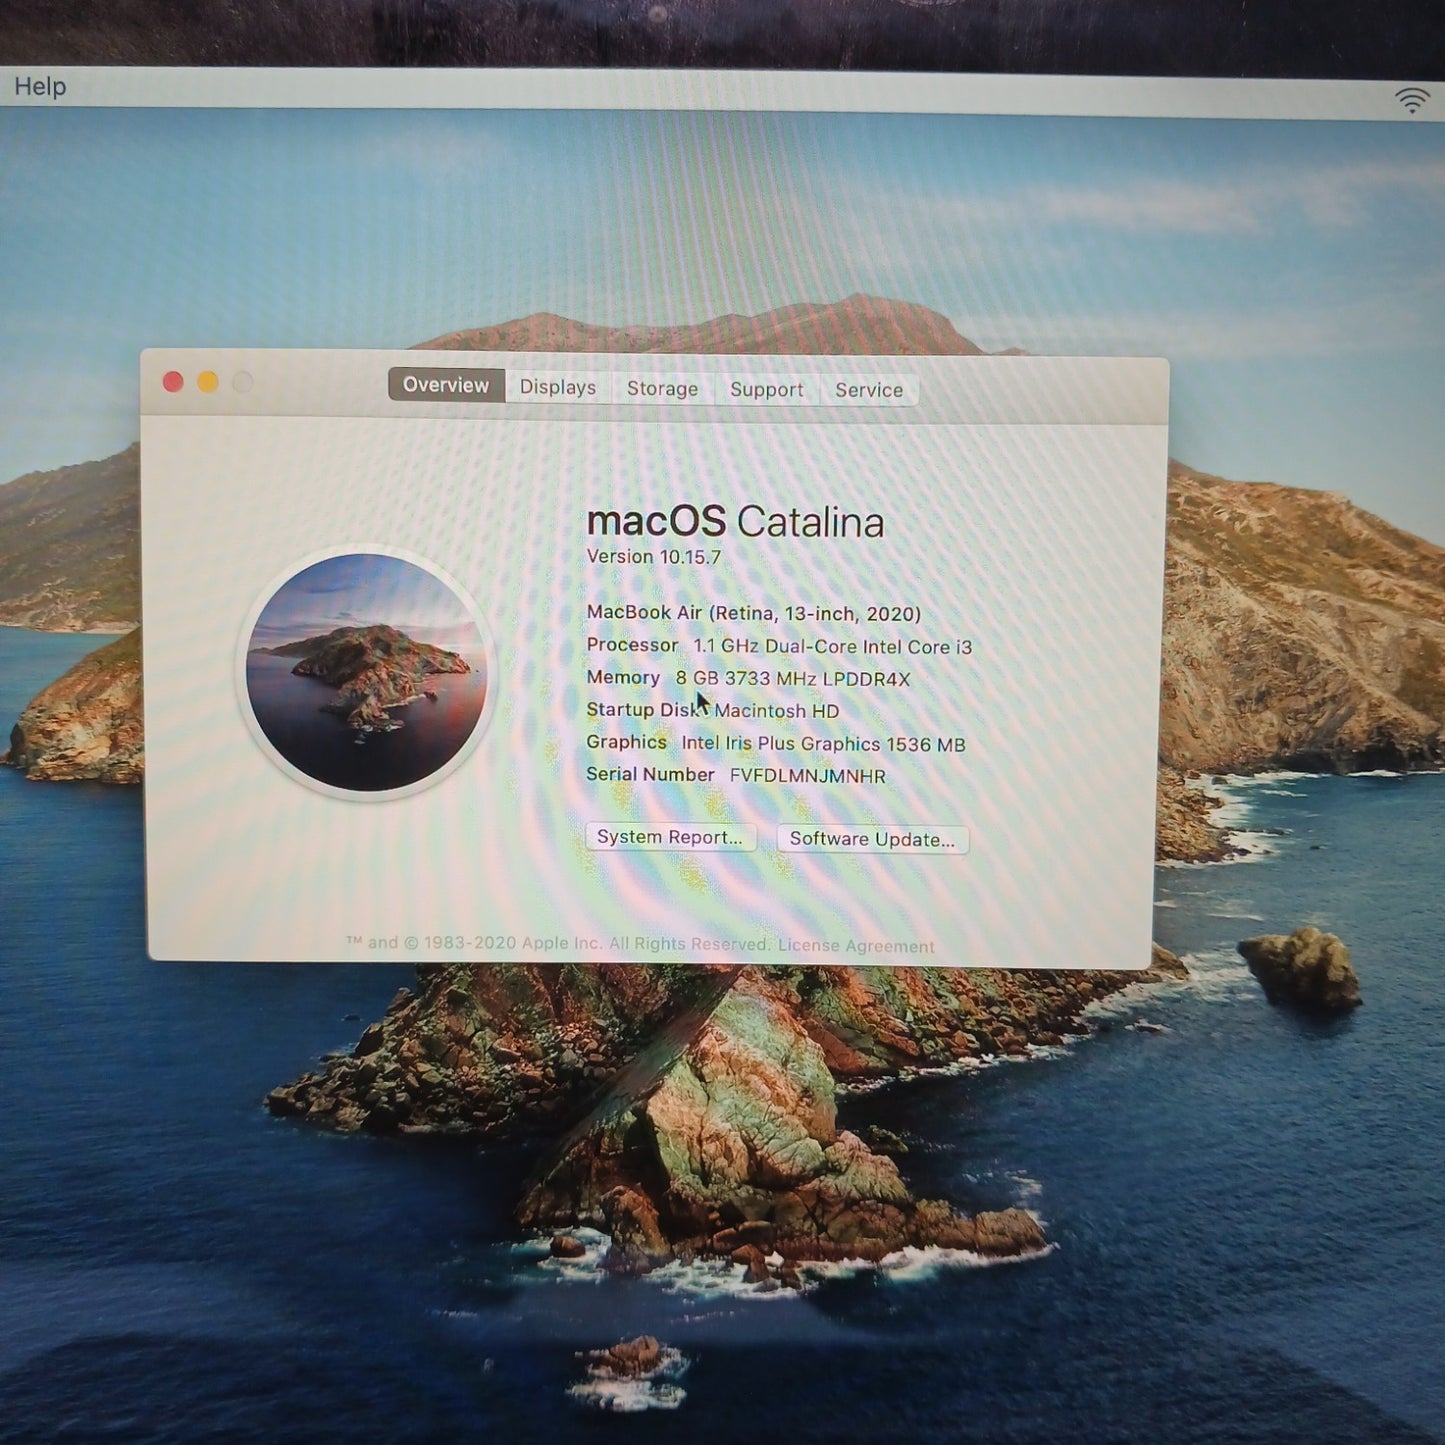The width and height of the screenshot is (1445, 1445).
Task: Click the Macintosh HD startup disk entry
Action: coord(776,711)
